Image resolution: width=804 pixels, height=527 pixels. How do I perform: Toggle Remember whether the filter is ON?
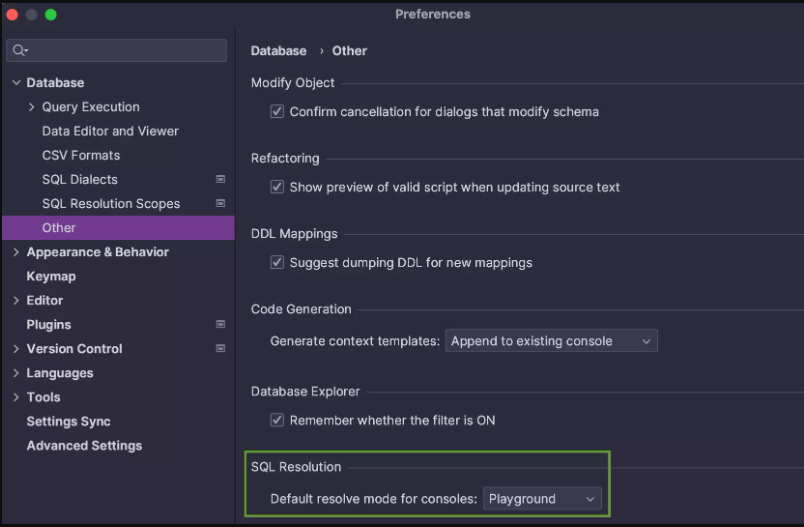(277, 420)
